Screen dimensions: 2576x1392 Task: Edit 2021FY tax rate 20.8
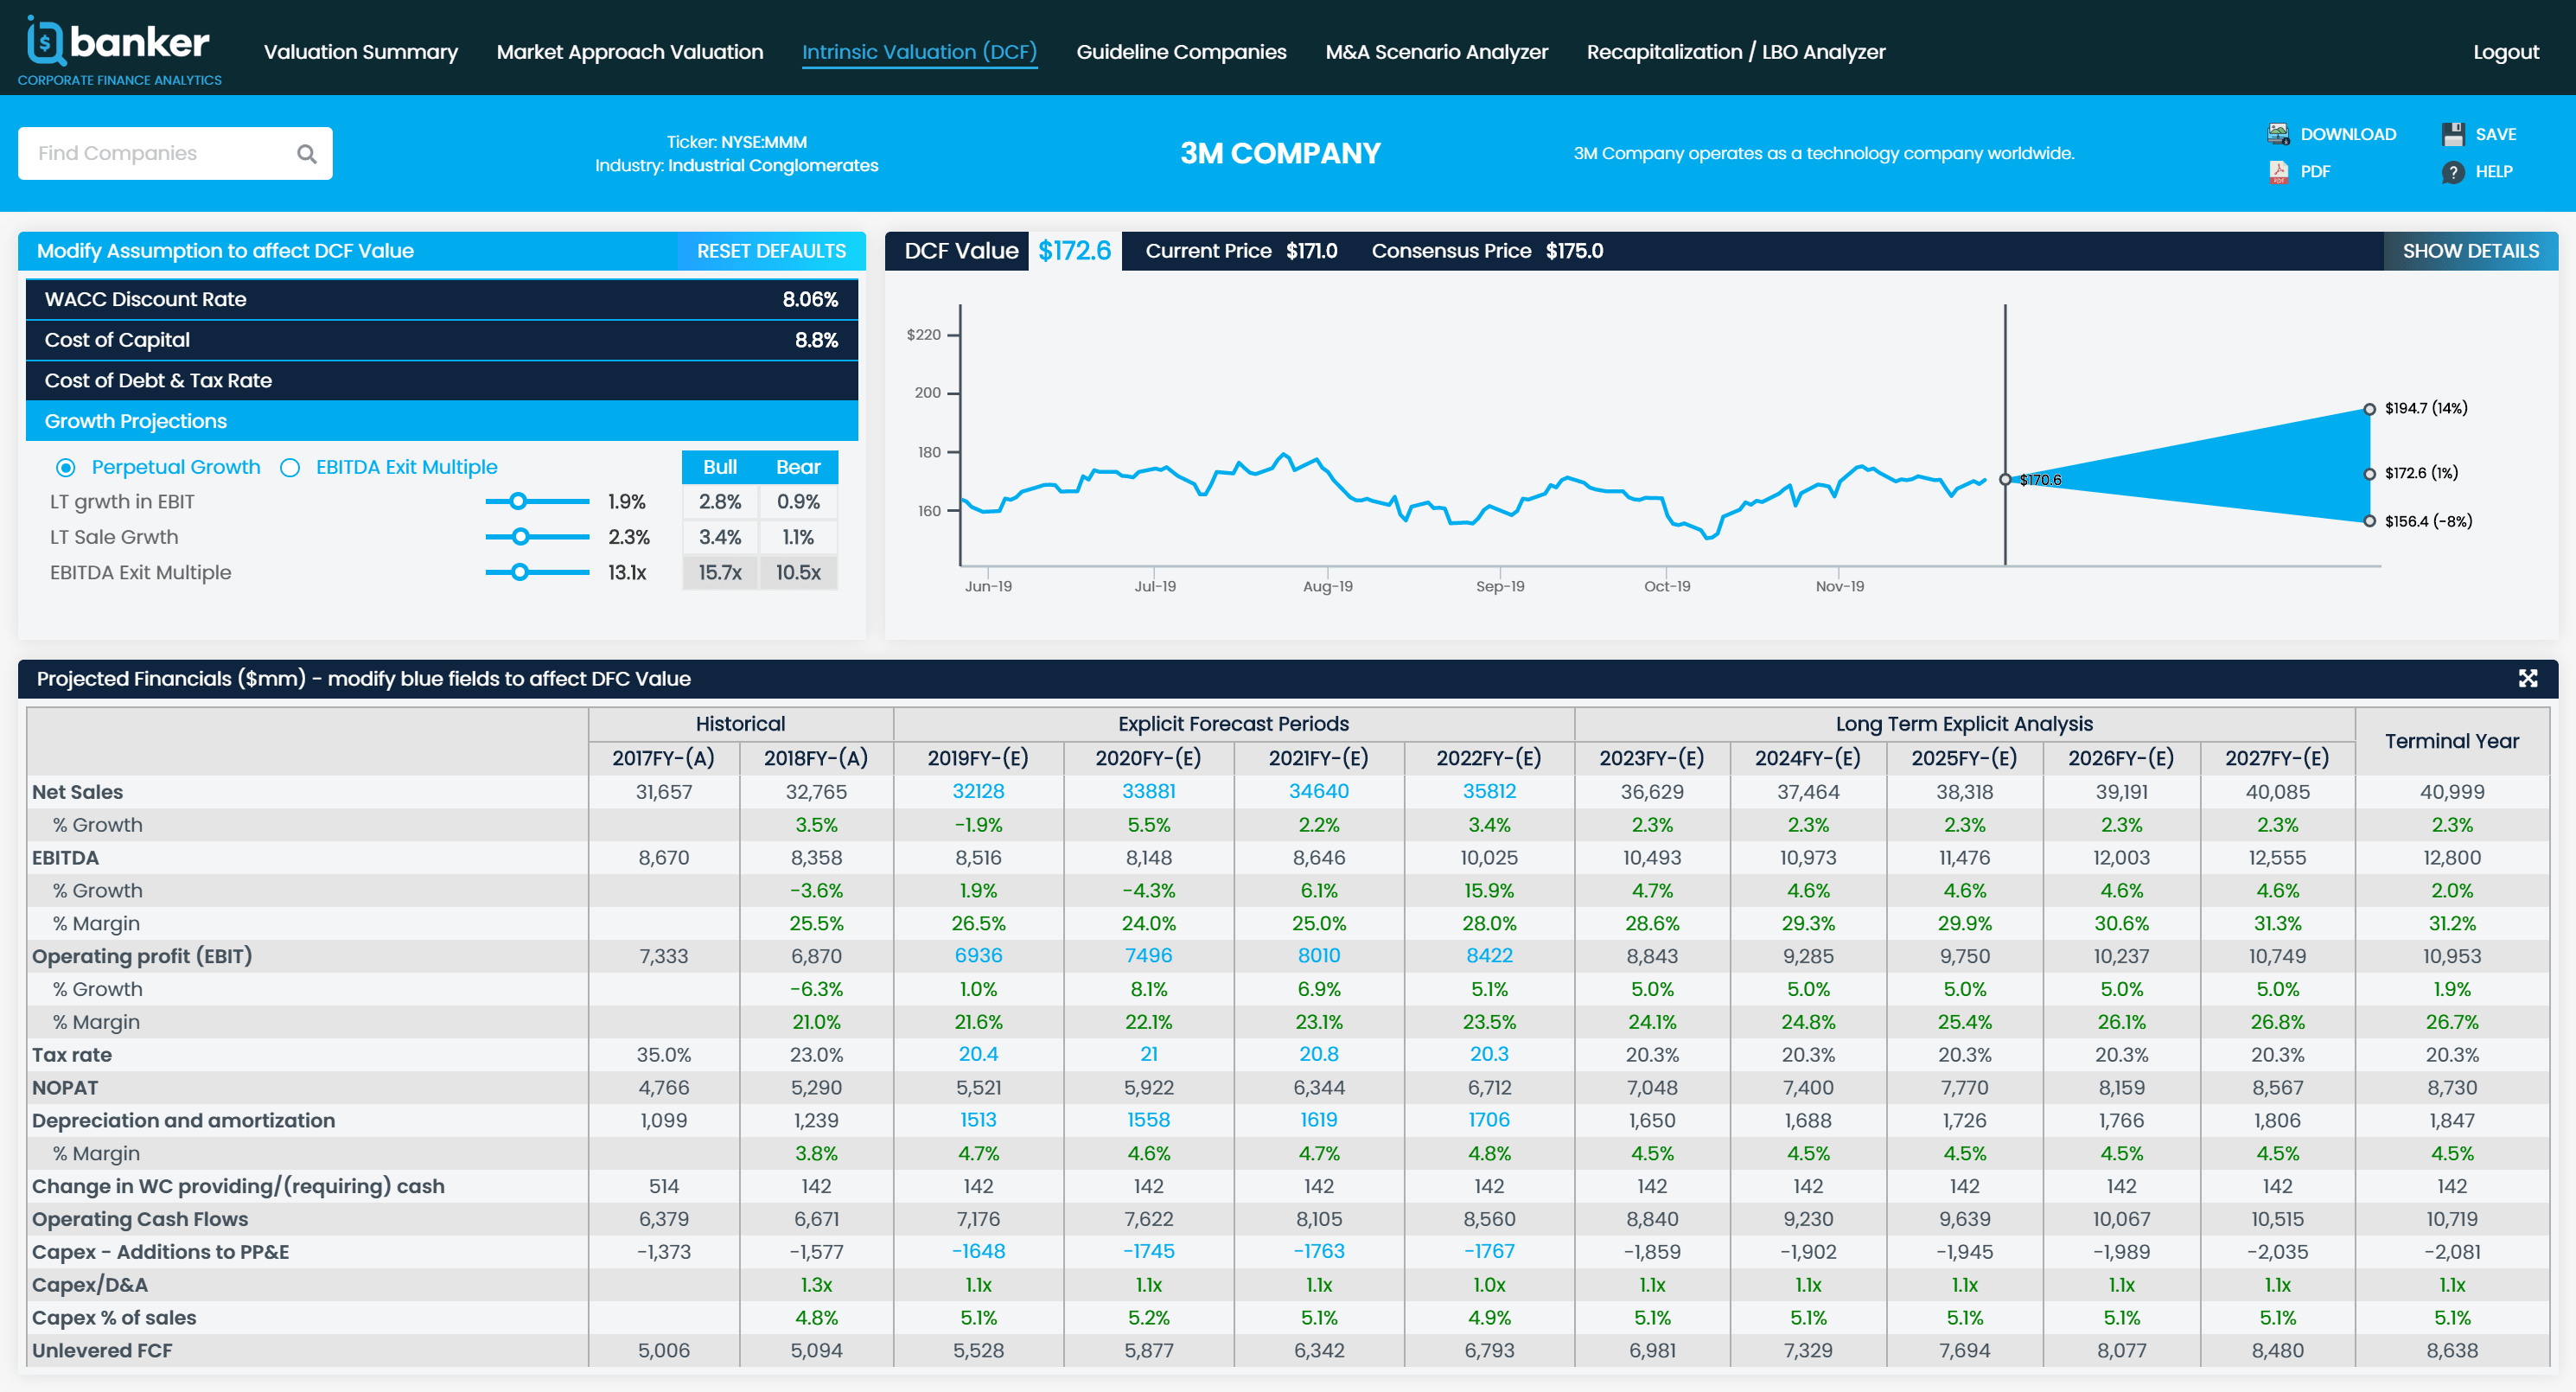(x=1318, y=1054)
